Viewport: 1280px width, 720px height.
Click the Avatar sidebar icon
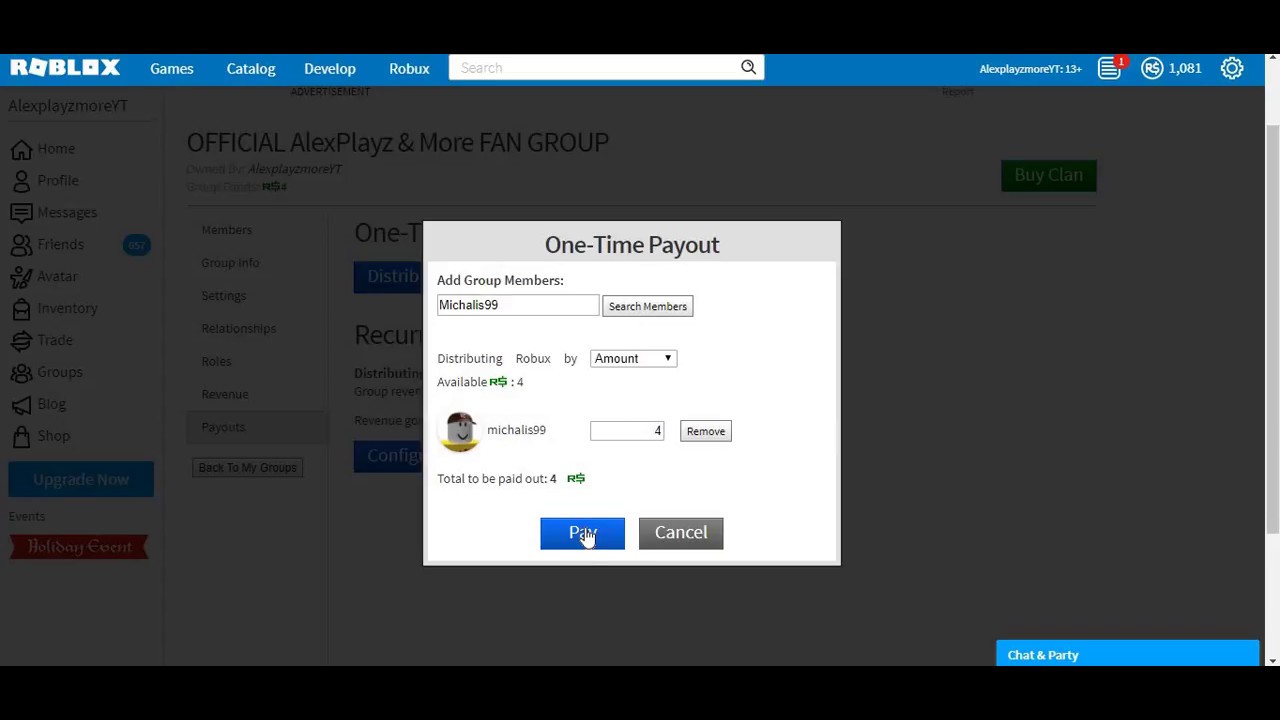pos(21,277)
